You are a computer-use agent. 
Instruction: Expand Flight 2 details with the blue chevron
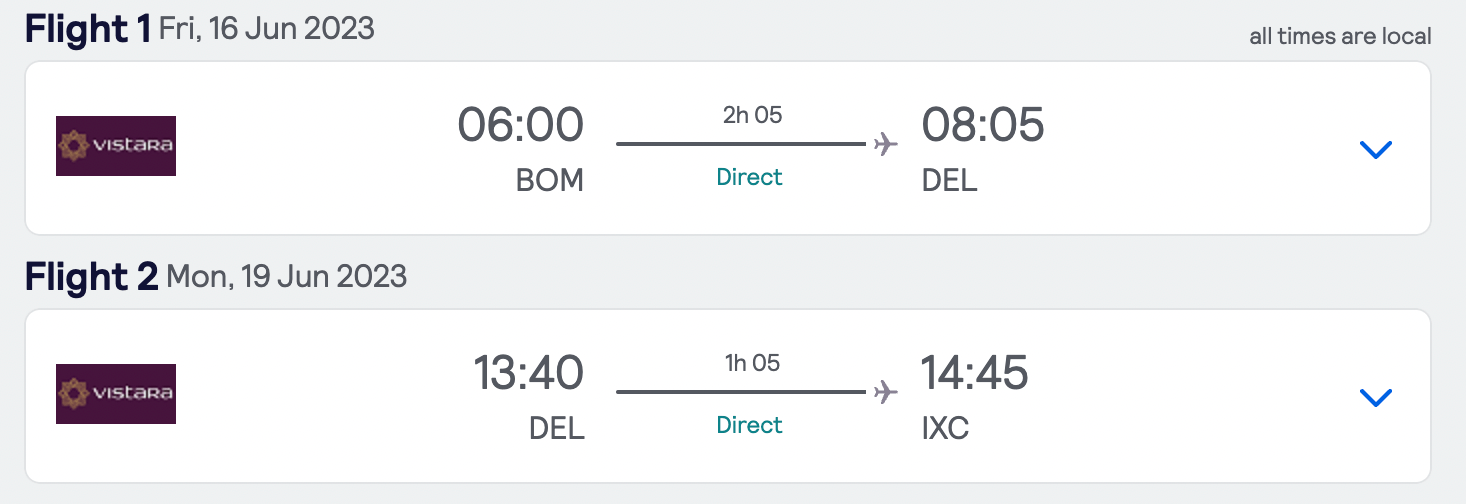point(1376,398)
